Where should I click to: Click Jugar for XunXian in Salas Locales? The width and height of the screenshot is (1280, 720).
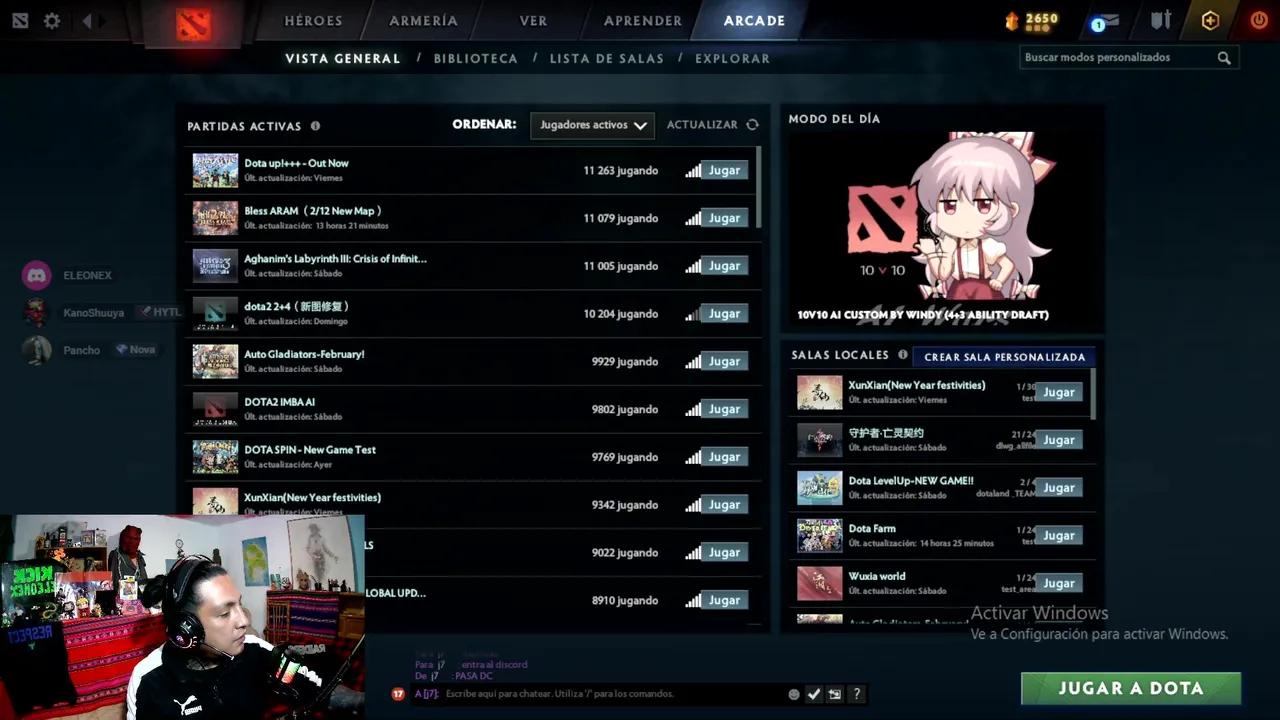1058,392
